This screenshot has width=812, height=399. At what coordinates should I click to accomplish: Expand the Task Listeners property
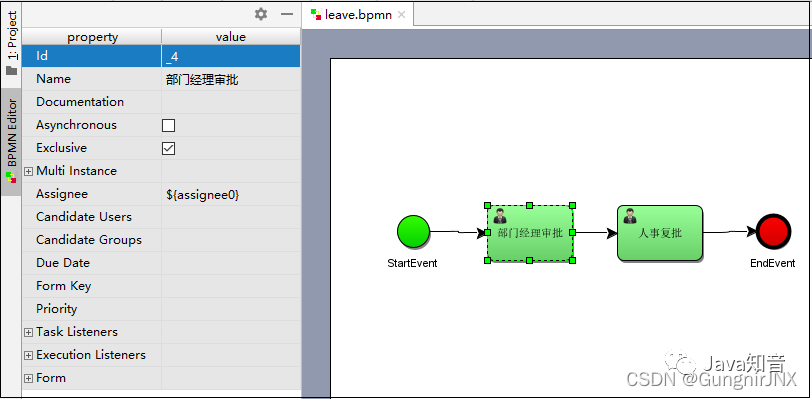tap(28, 333)
